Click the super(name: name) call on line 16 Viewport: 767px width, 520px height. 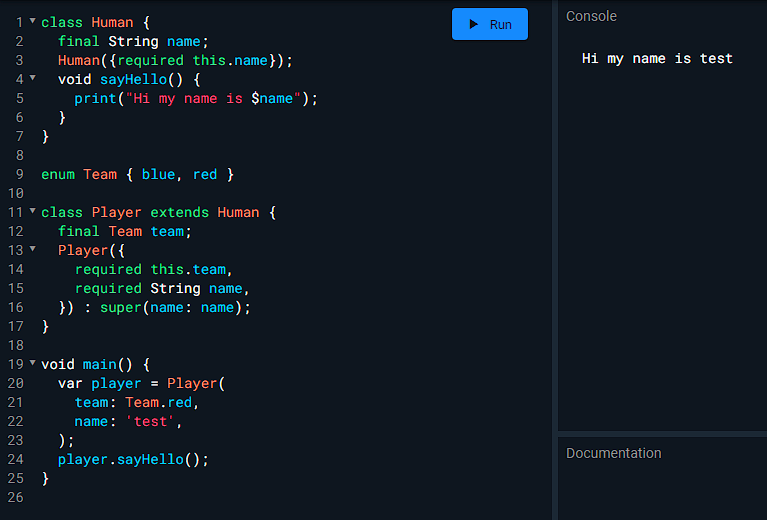tap(175, 307)
